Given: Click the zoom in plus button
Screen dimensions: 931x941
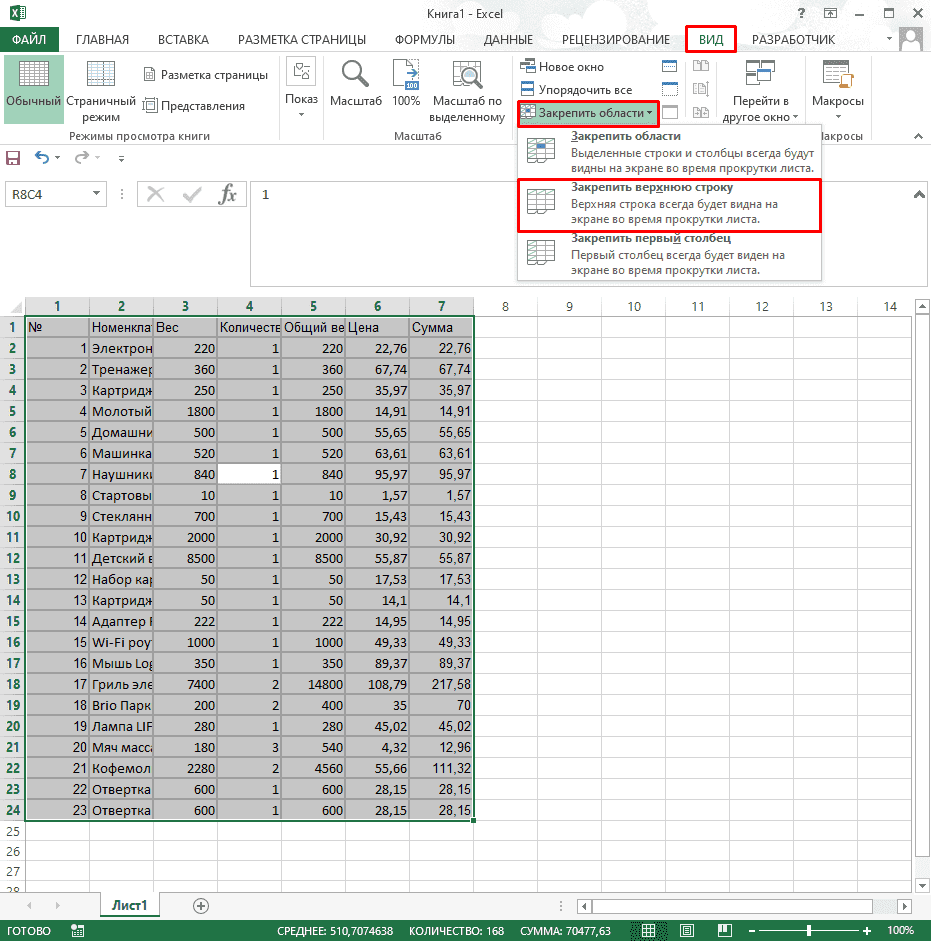Looking at the screenshot, I should click(x=866, y=931).
